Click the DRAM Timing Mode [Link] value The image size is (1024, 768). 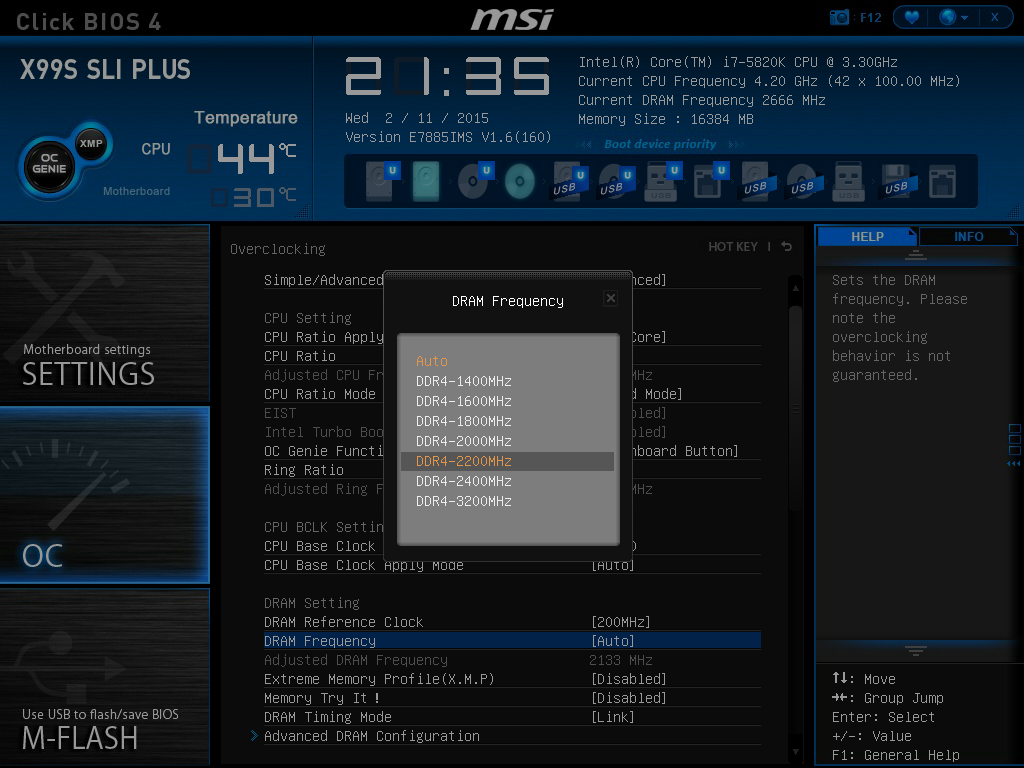coord(613,717)
